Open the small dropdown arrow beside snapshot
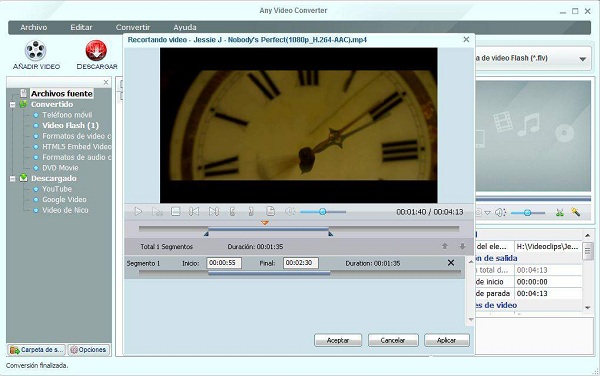 point(487,213)
